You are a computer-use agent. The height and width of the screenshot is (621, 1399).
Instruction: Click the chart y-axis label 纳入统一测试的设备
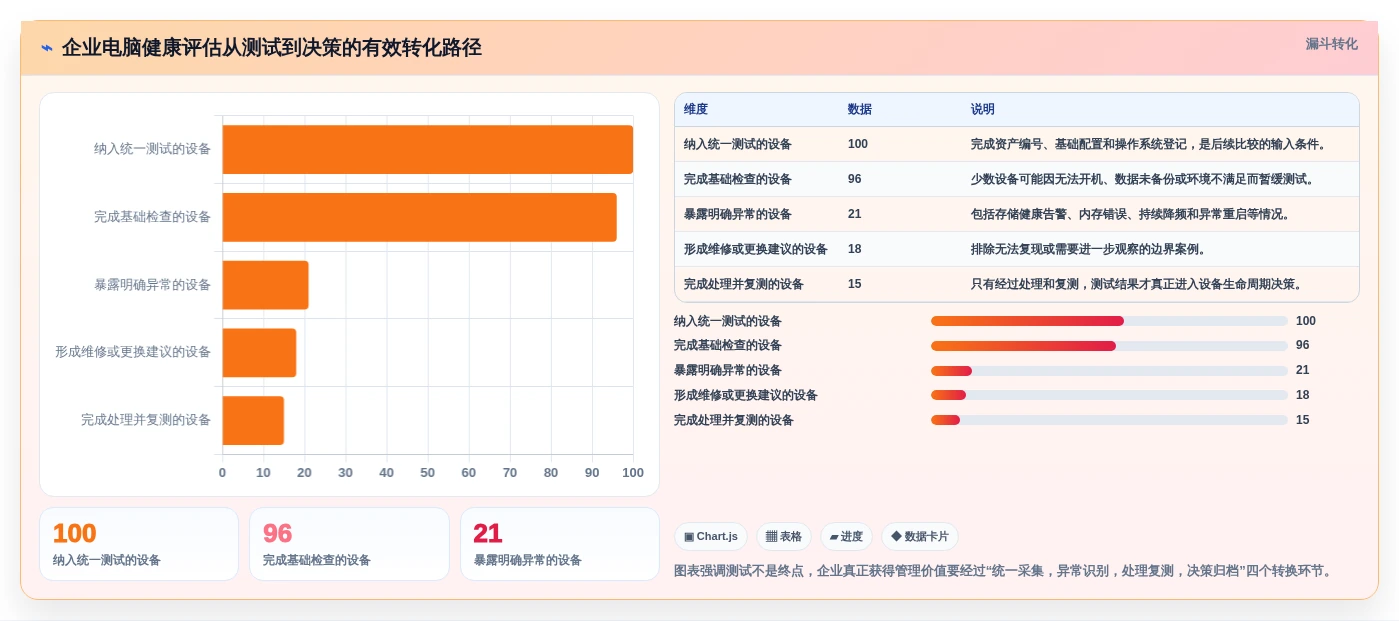pos(153,149)
